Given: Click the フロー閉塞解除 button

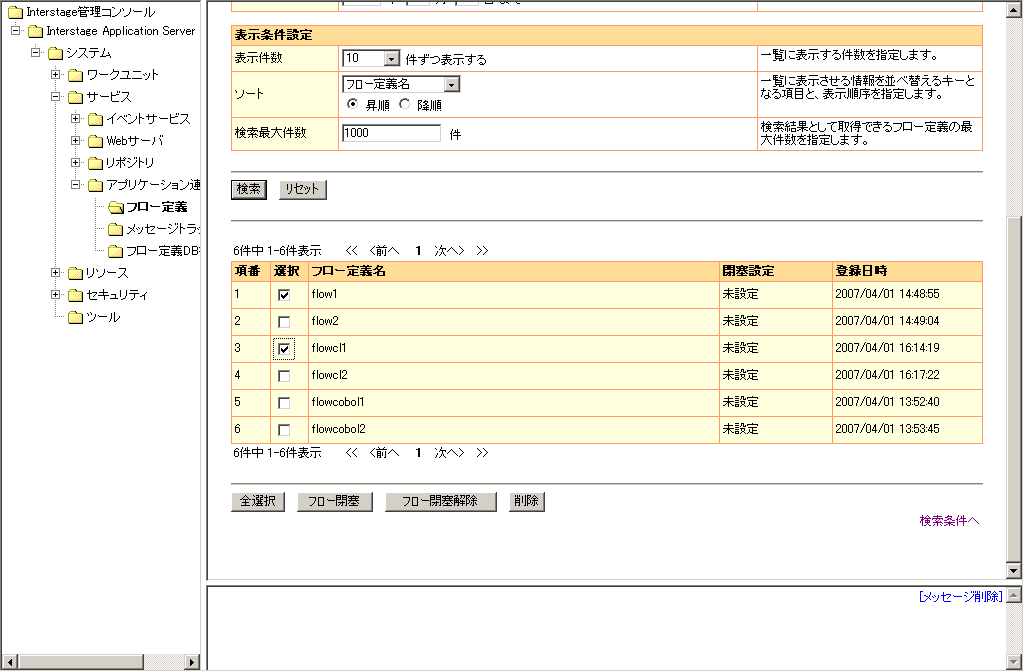Looking at the screenshot, I should (441, 502).
